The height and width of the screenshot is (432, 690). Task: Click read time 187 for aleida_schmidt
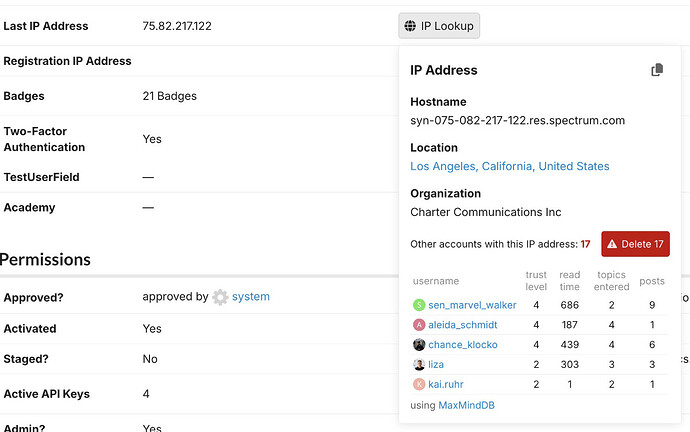point(569,325)
